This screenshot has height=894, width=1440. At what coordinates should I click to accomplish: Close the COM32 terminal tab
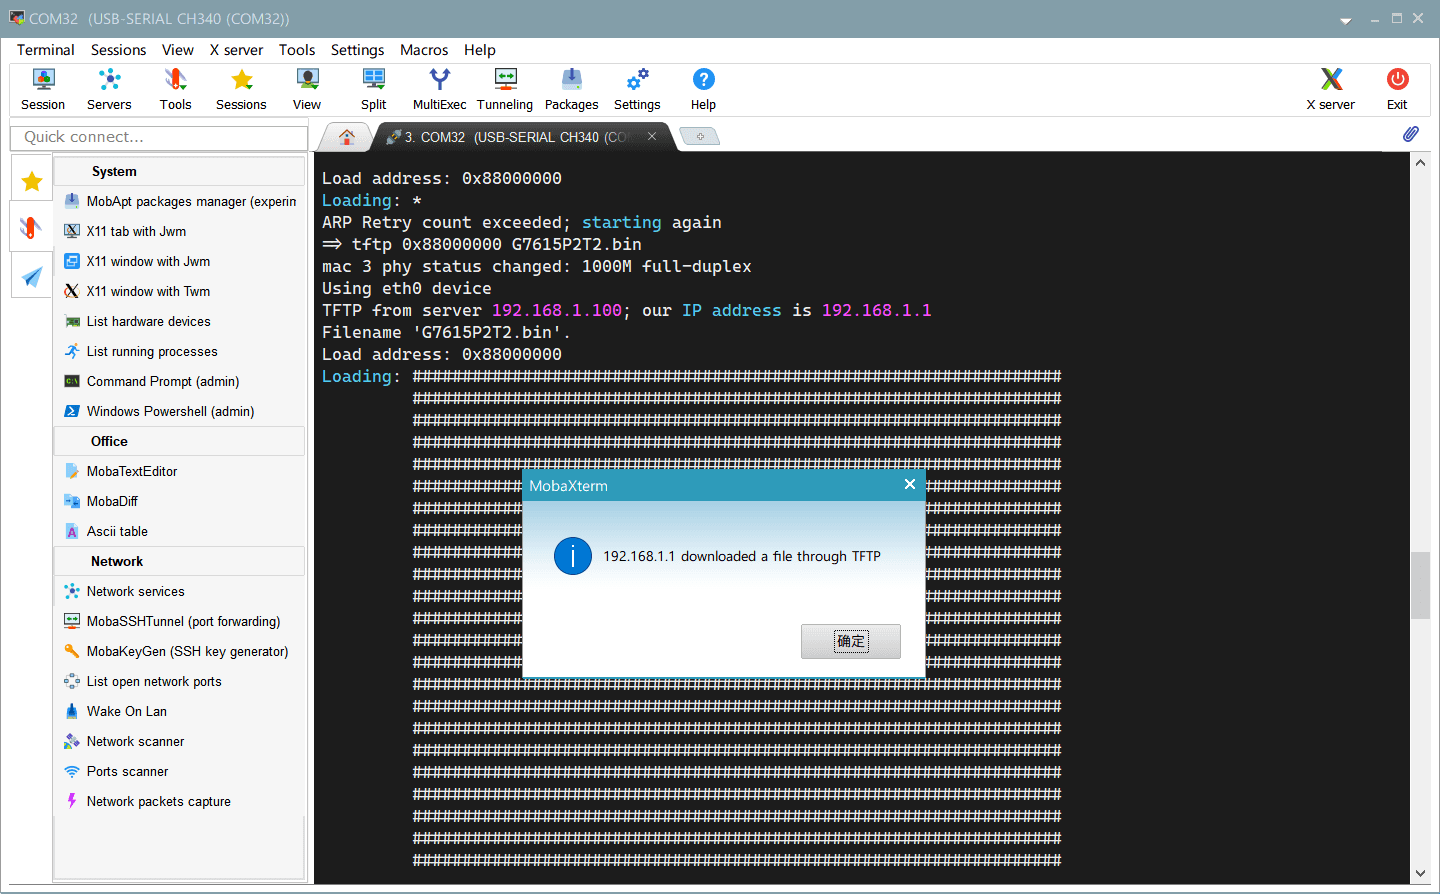coord(652,136)
